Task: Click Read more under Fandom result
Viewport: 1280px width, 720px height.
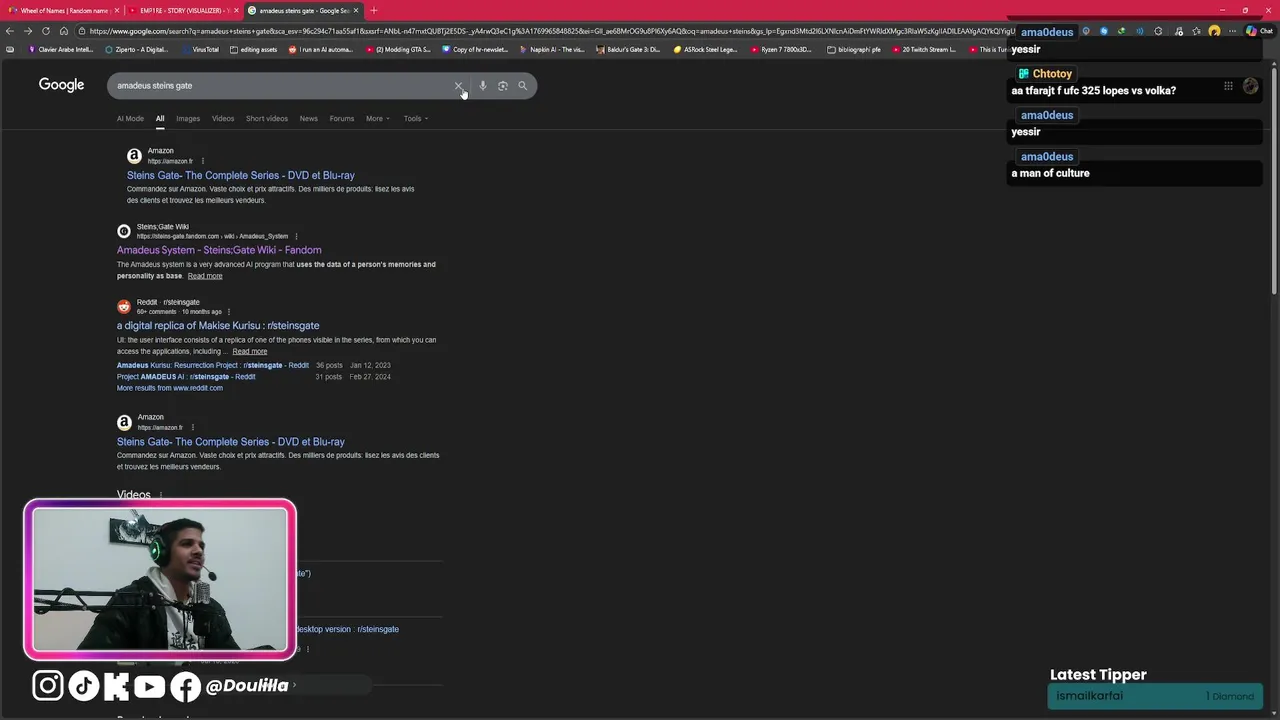Action: pyautogui.click(x=205, y=276)
